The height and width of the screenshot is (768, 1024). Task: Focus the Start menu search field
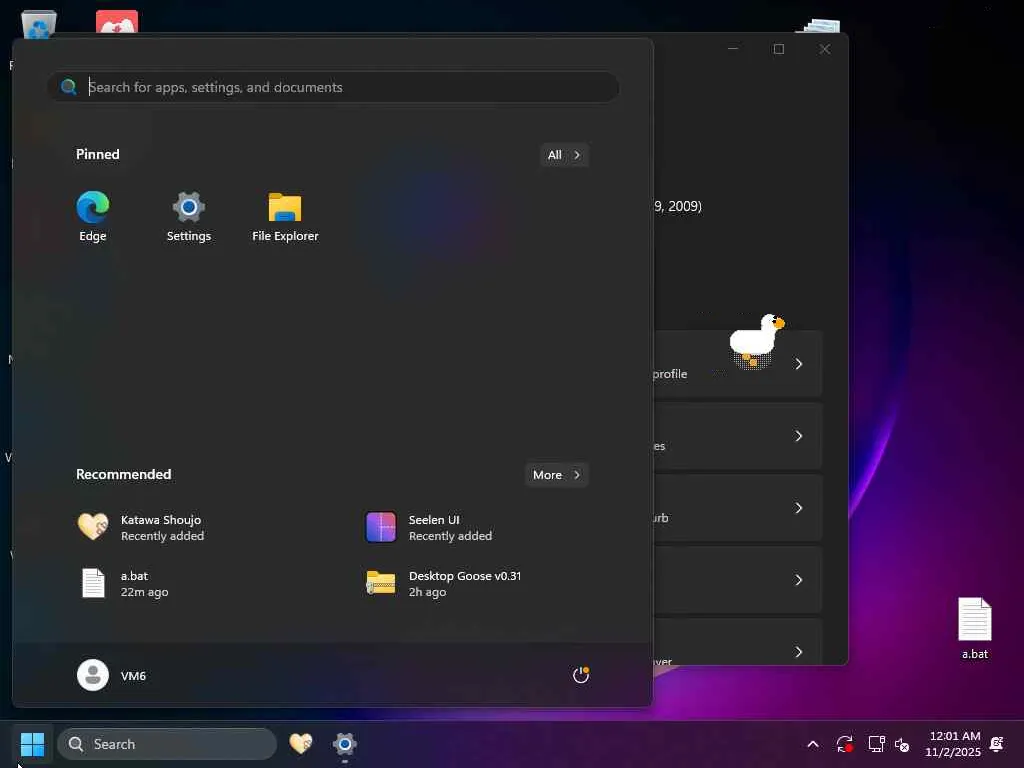[333, 87]
